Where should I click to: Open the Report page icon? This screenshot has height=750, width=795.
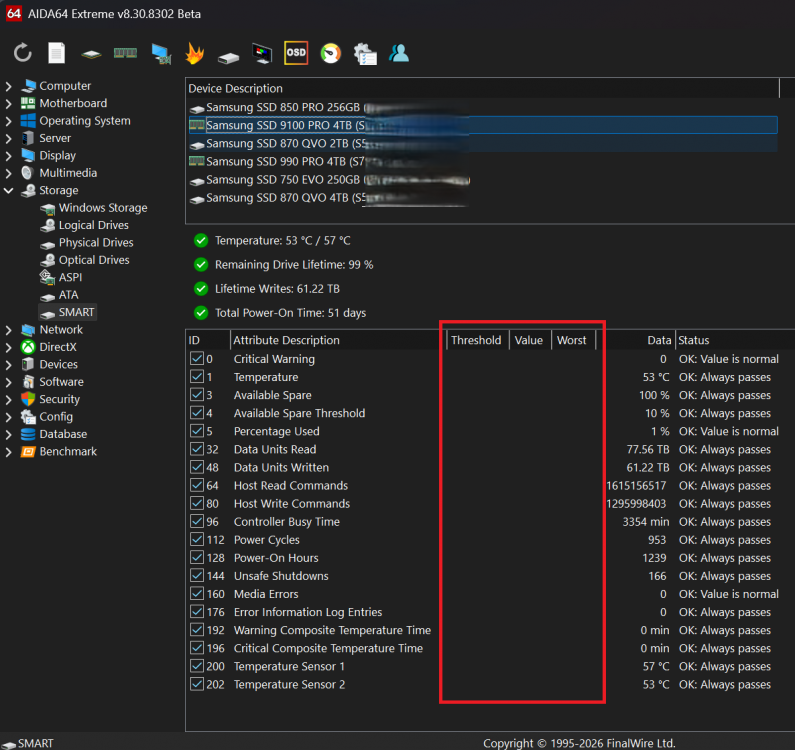56,53
